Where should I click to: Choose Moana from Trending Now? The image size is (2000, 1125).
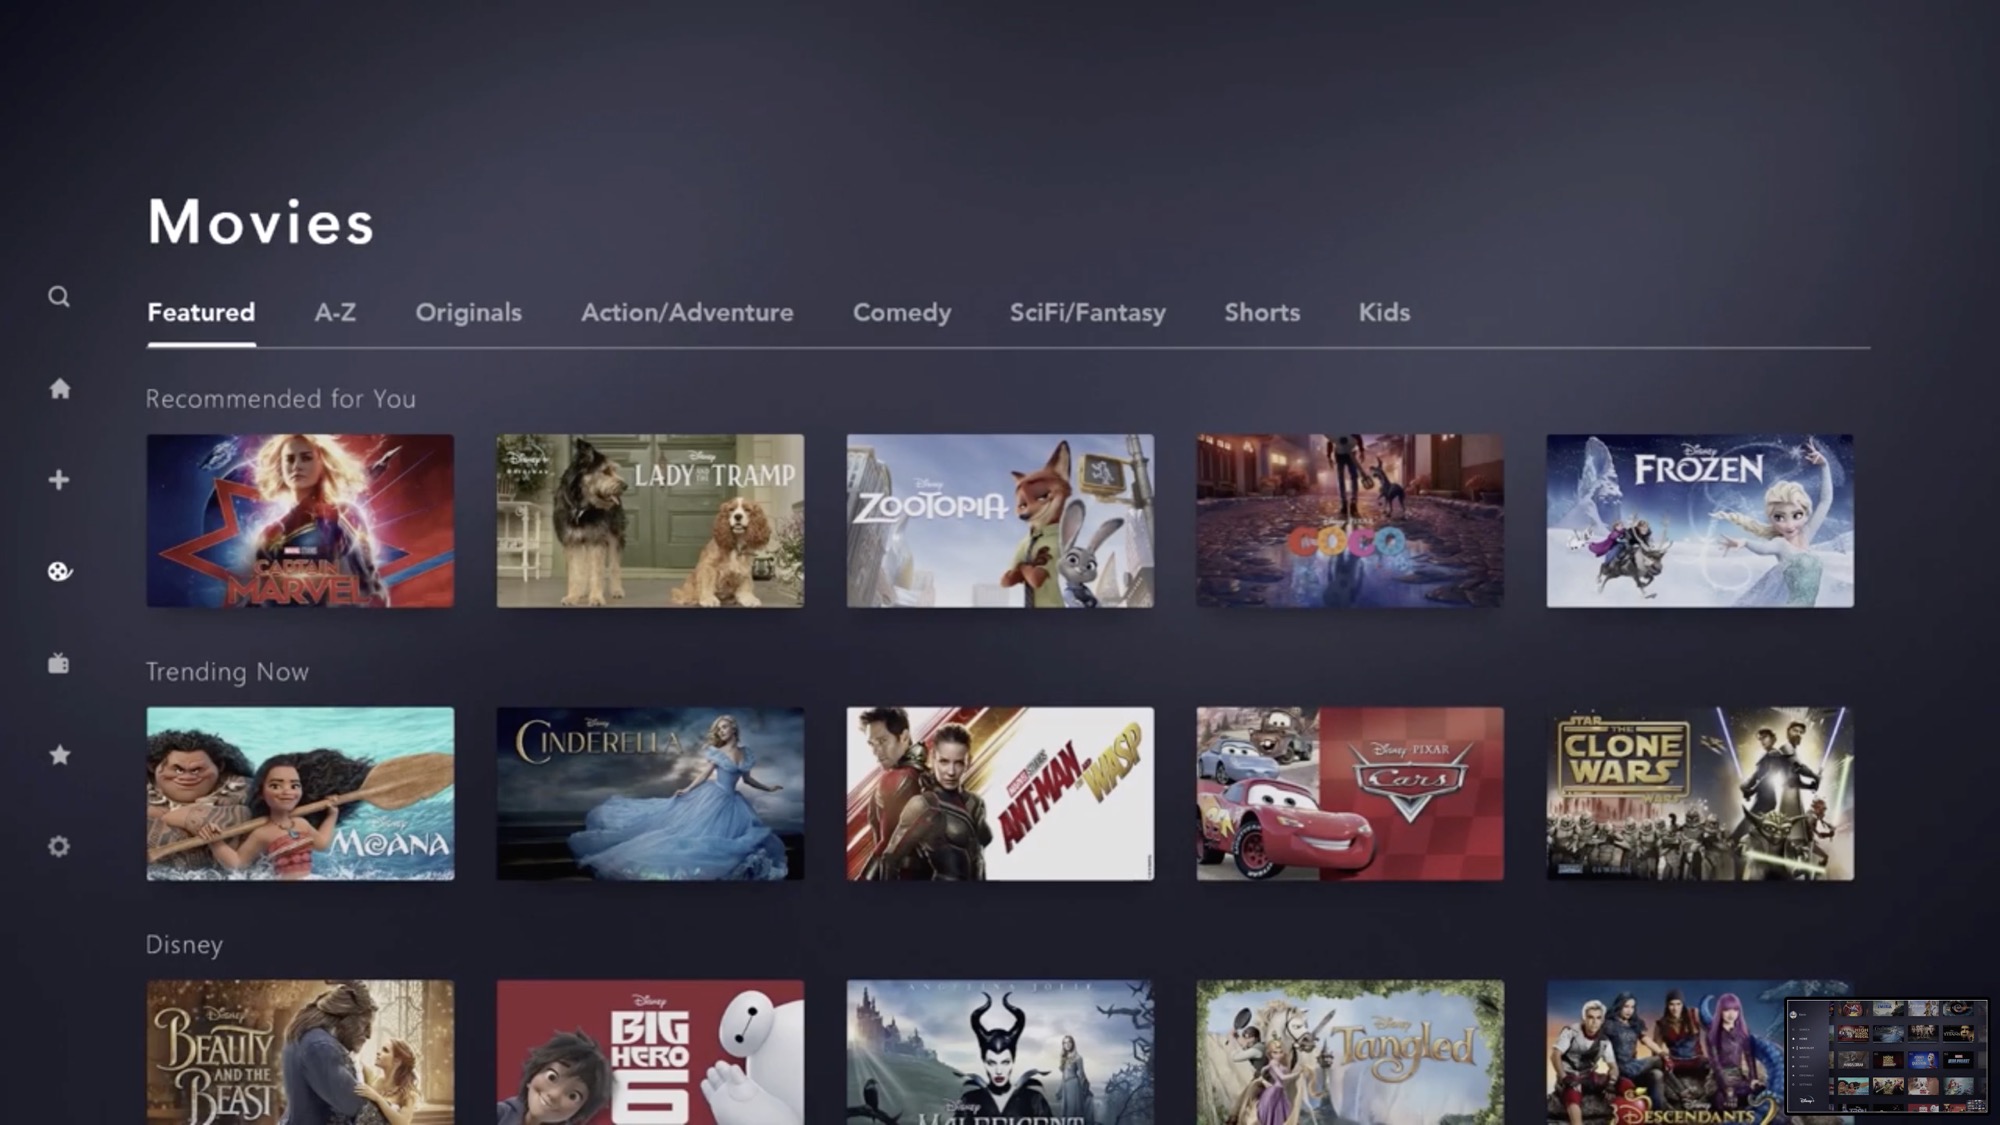[x=300, y=794]
